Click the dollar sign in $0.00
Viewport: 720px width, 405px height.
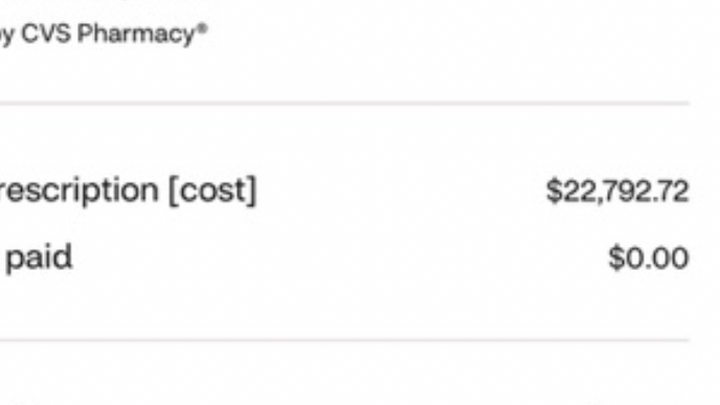615,259
